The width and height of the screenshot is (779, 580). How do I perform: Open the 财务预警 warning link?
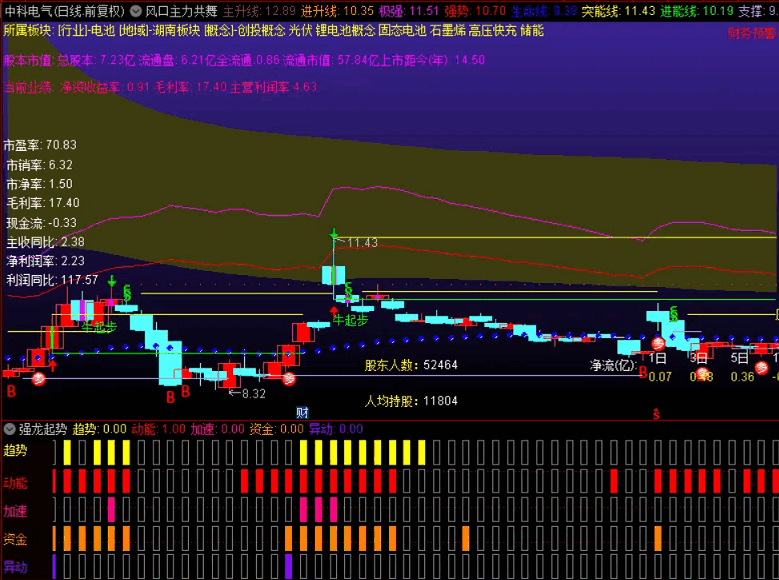(751, 33)
